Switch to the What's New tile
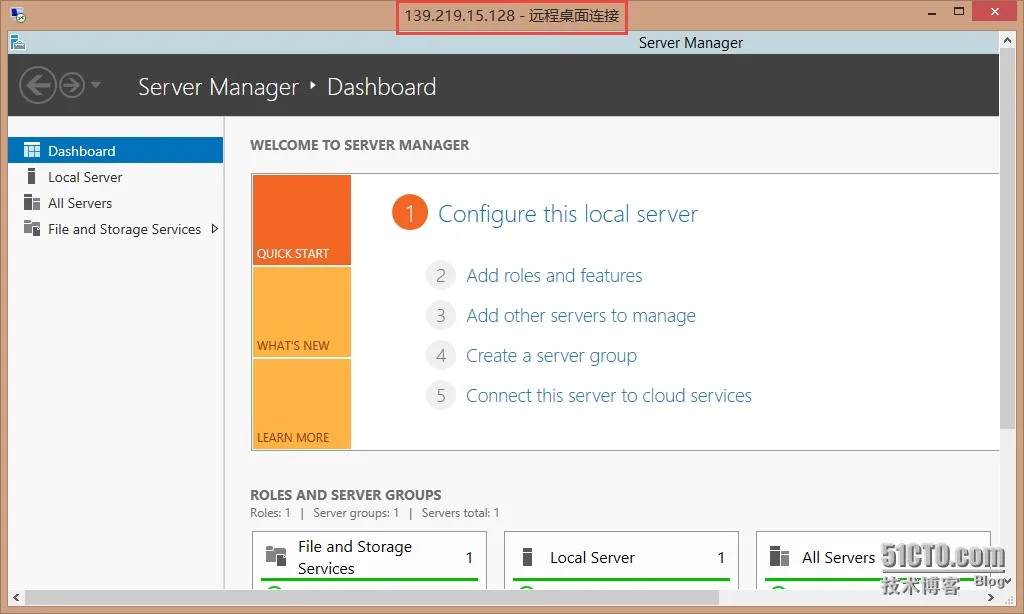Viewport: 1024px width, 614px height. tap(301, 312)
